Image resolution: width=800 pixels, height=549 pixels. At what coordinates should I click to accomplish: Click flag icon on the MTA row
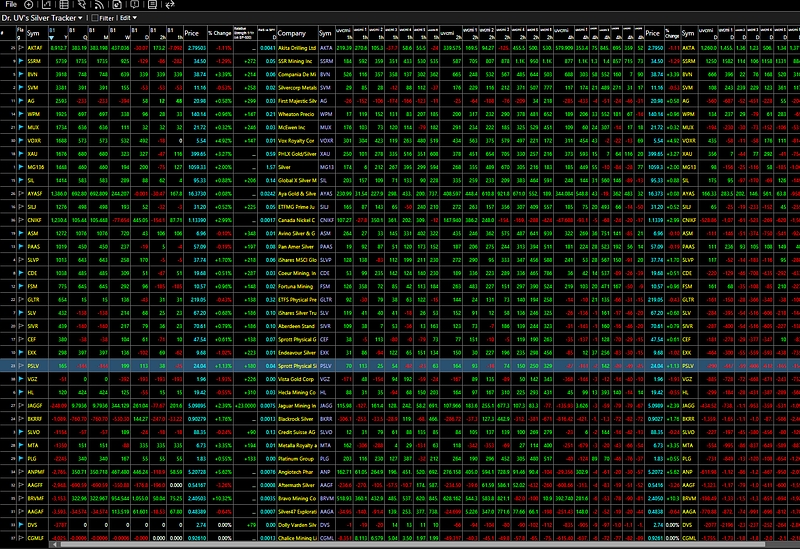[21, 445]
